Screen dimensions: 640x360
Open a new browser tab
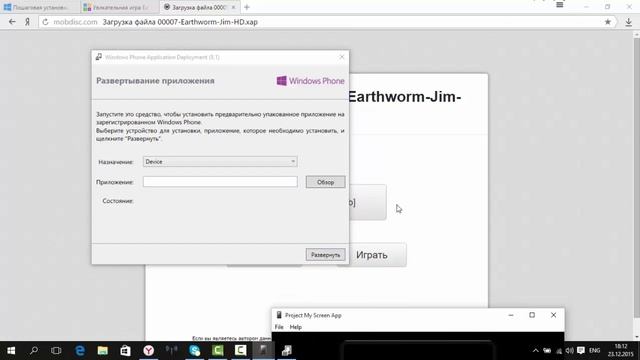247,7
